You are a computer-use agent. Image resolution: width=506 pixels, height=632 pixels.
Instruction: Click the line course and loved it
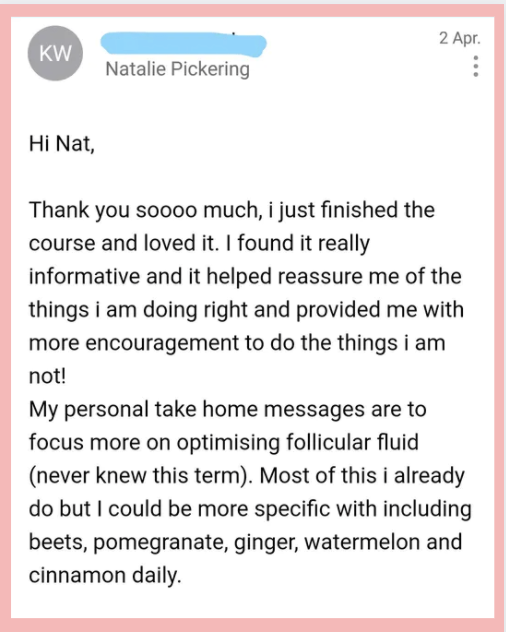click(199, 243)
